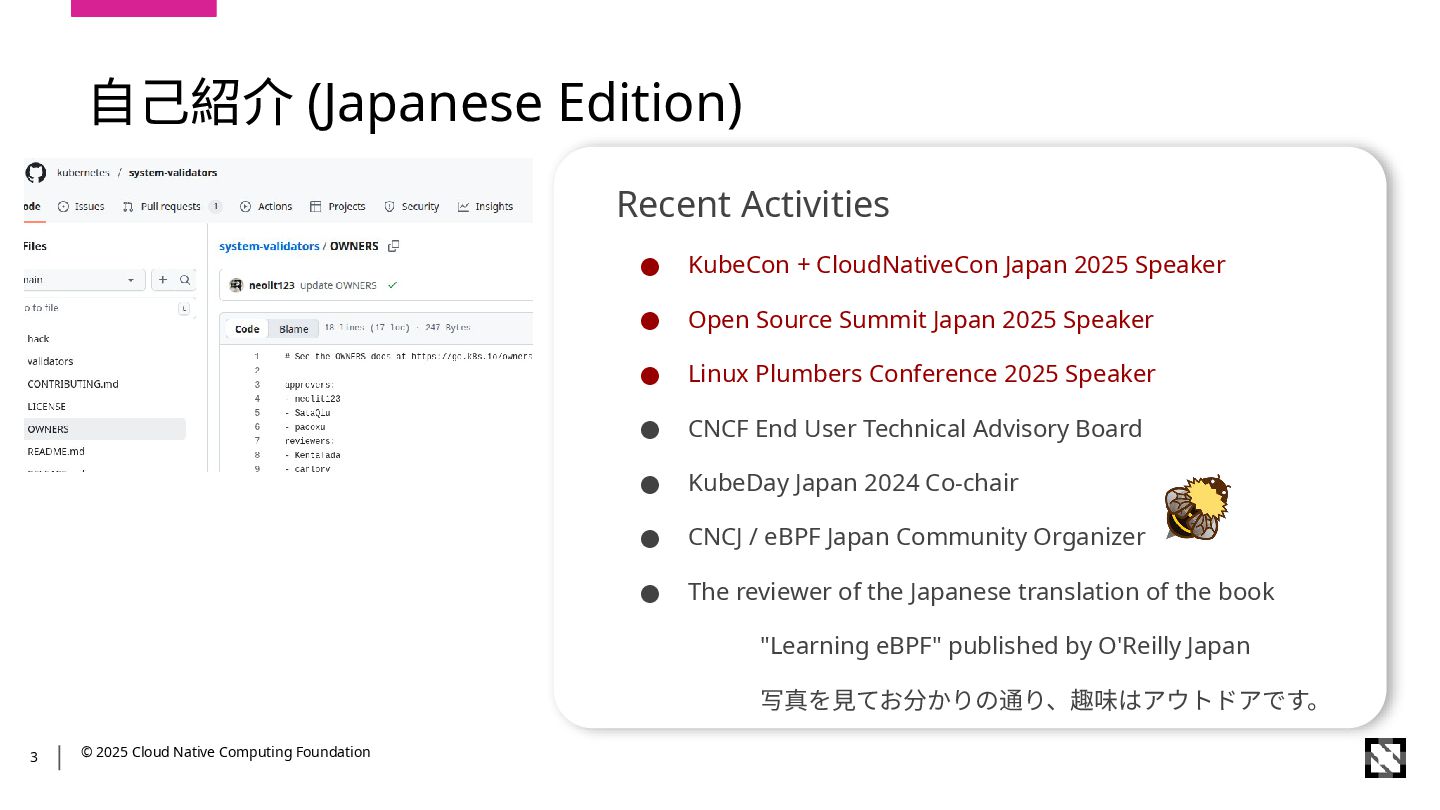The height and width of the screenshot is (810, 1440).
Task: Click the Actions tab play icon
Action: (x=245, y=207)
